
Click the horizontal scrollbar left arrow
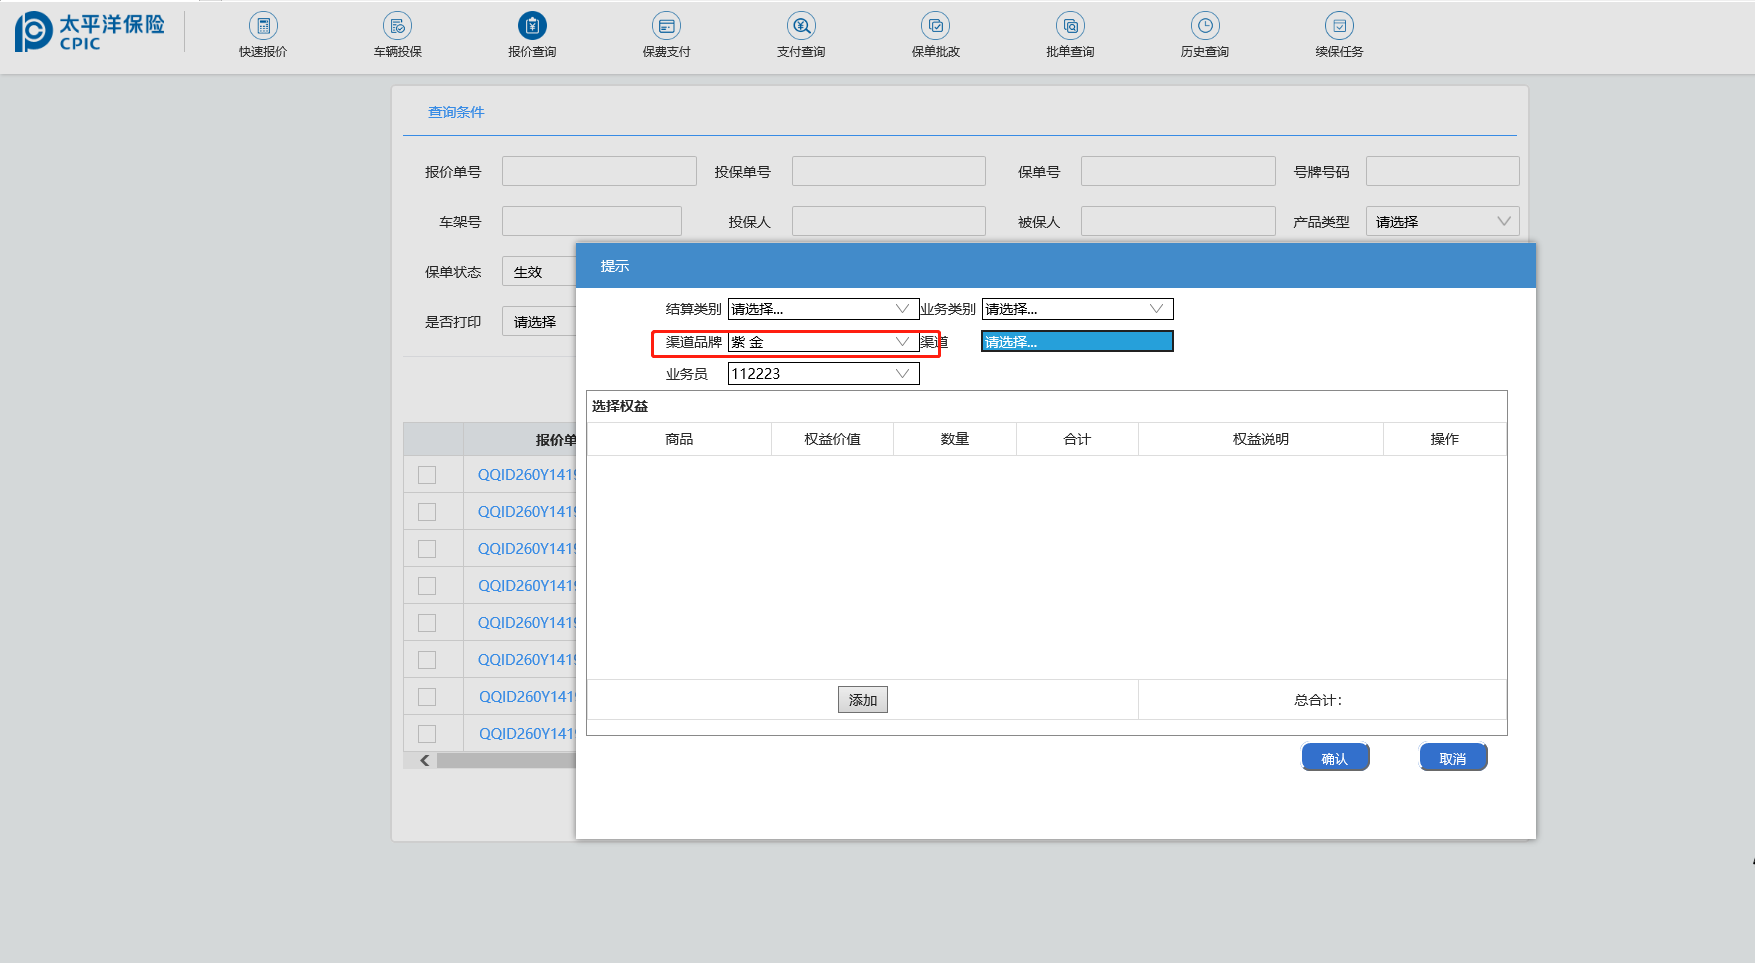(x=425, y=761)
